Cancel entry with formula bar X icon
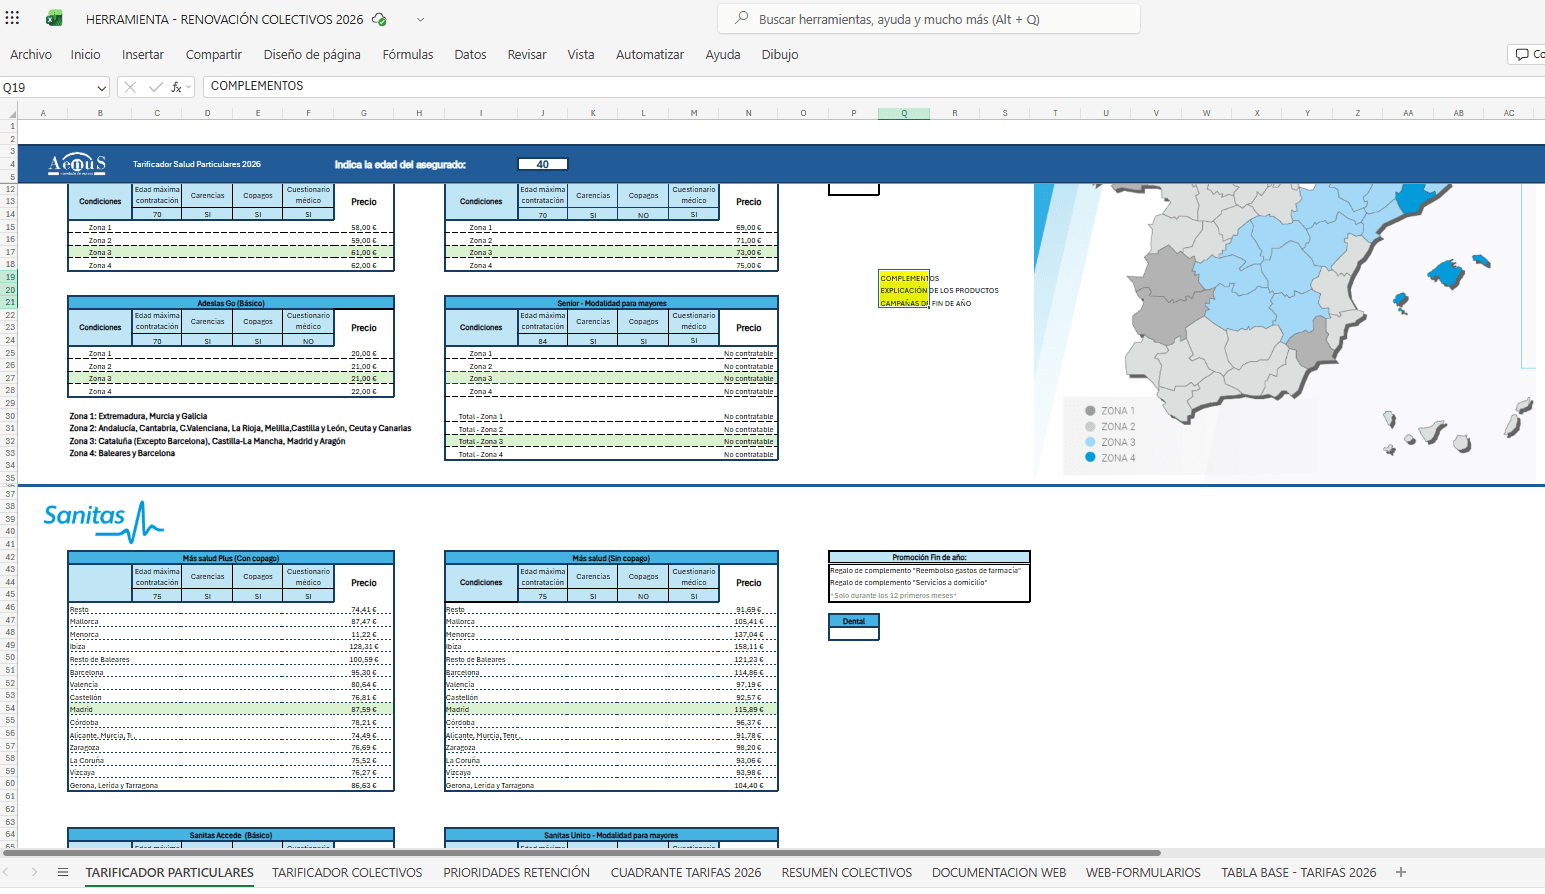Viewport: 1545px width, 894px height. (x=130, y=87)
